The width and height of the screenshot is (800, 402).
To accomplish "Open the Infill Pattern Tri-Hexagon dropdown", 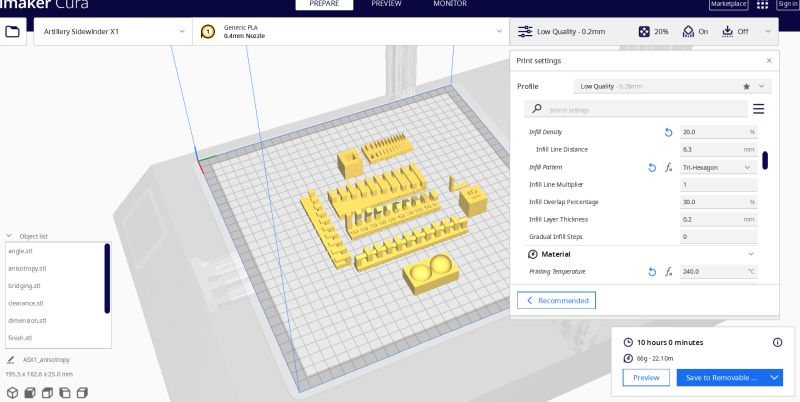I will click(x=718, y=167).
